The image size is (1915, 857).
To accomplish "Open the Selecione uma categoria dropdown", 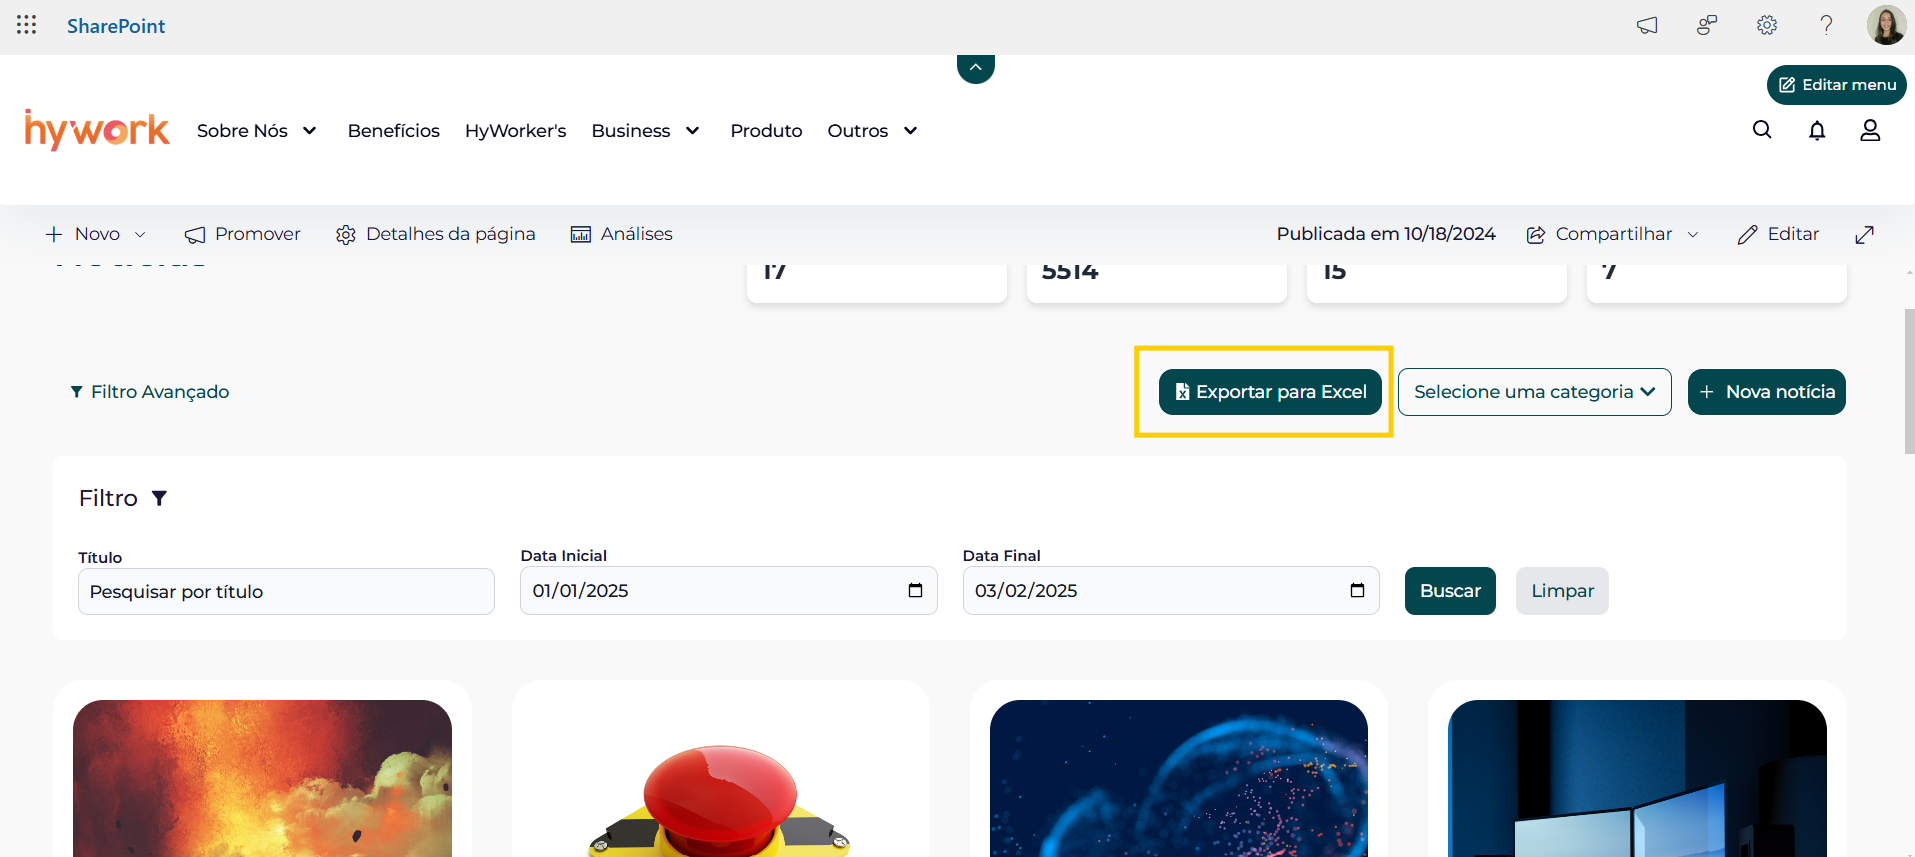I will pos(1534,392).
